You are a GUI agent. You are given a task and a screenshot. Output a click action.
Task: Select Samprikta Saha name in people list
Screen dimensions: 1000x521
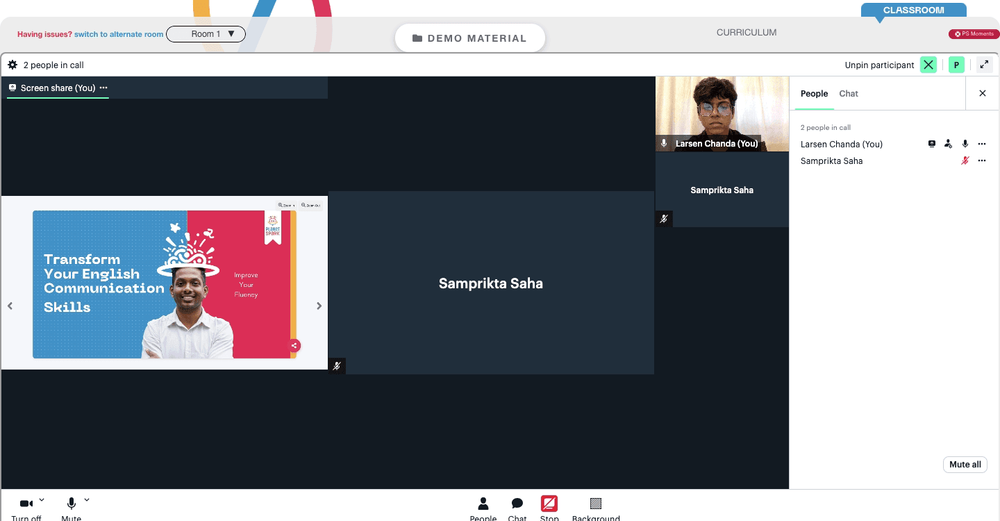click(831, 161)
